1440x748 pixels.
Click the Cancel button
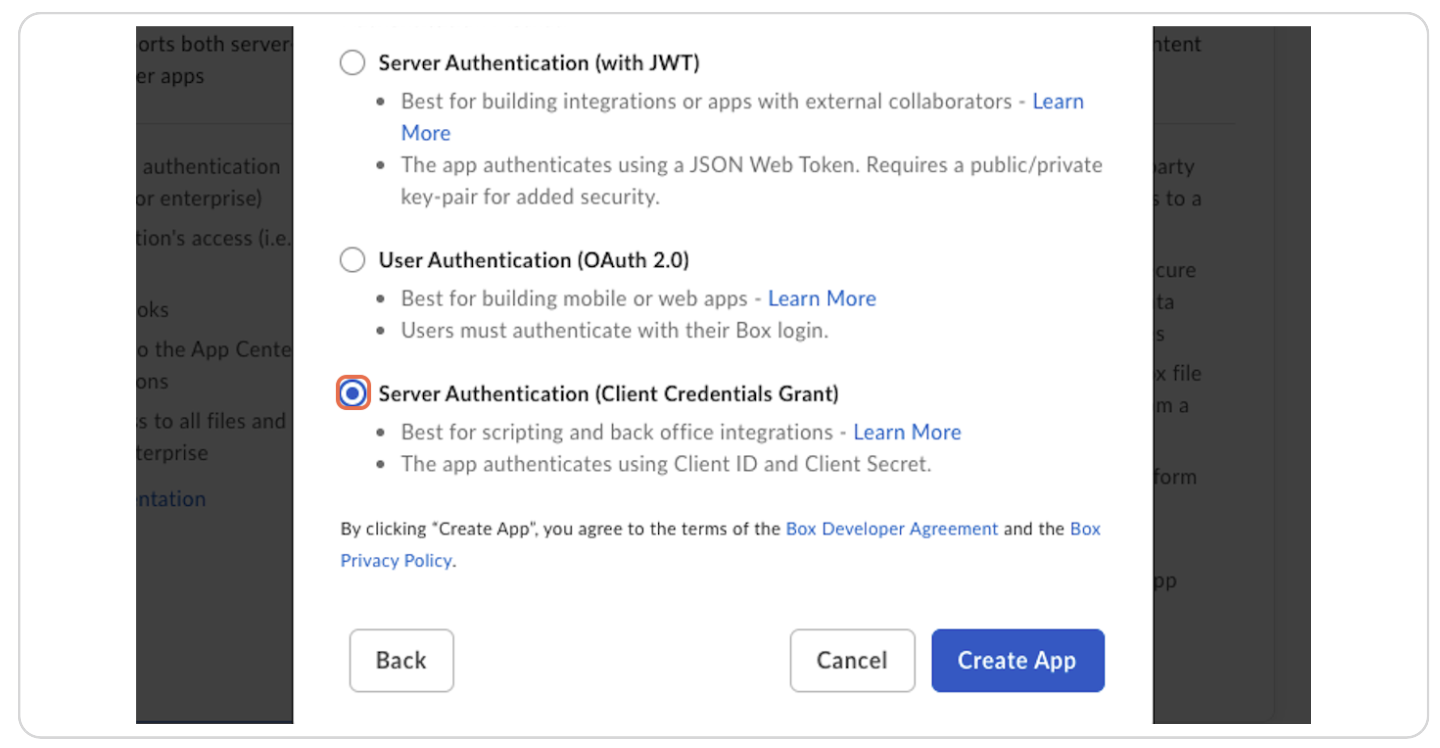coord(852,660)
